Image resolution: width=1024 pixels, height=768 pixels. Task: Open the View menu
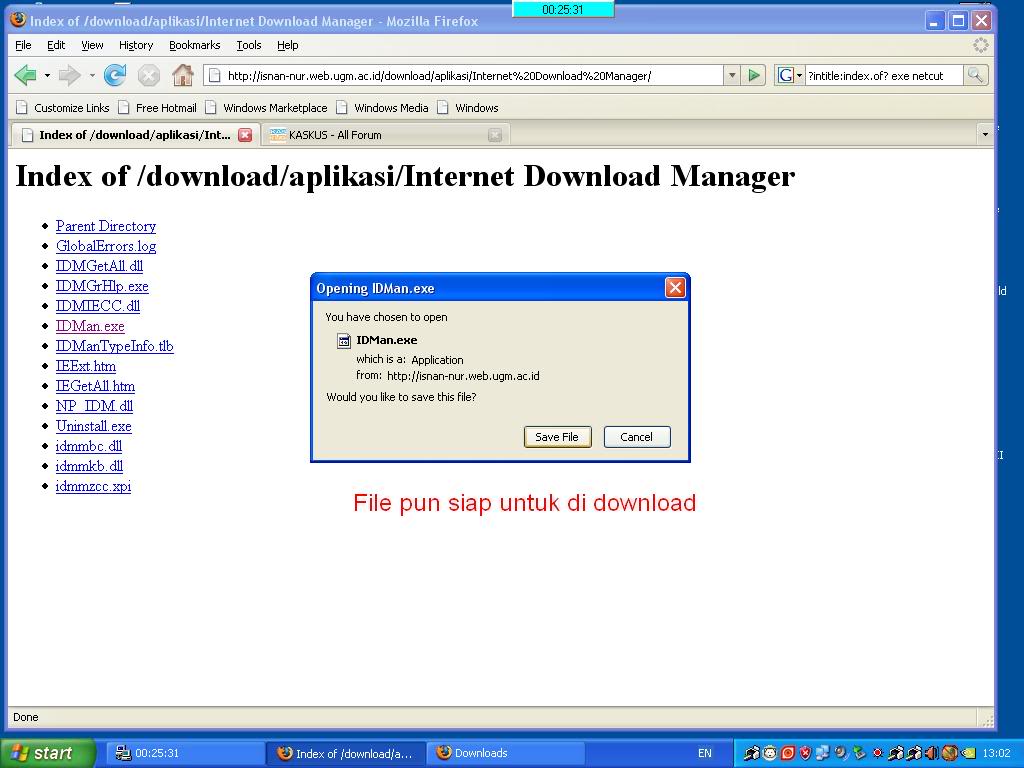click(92, 45)
